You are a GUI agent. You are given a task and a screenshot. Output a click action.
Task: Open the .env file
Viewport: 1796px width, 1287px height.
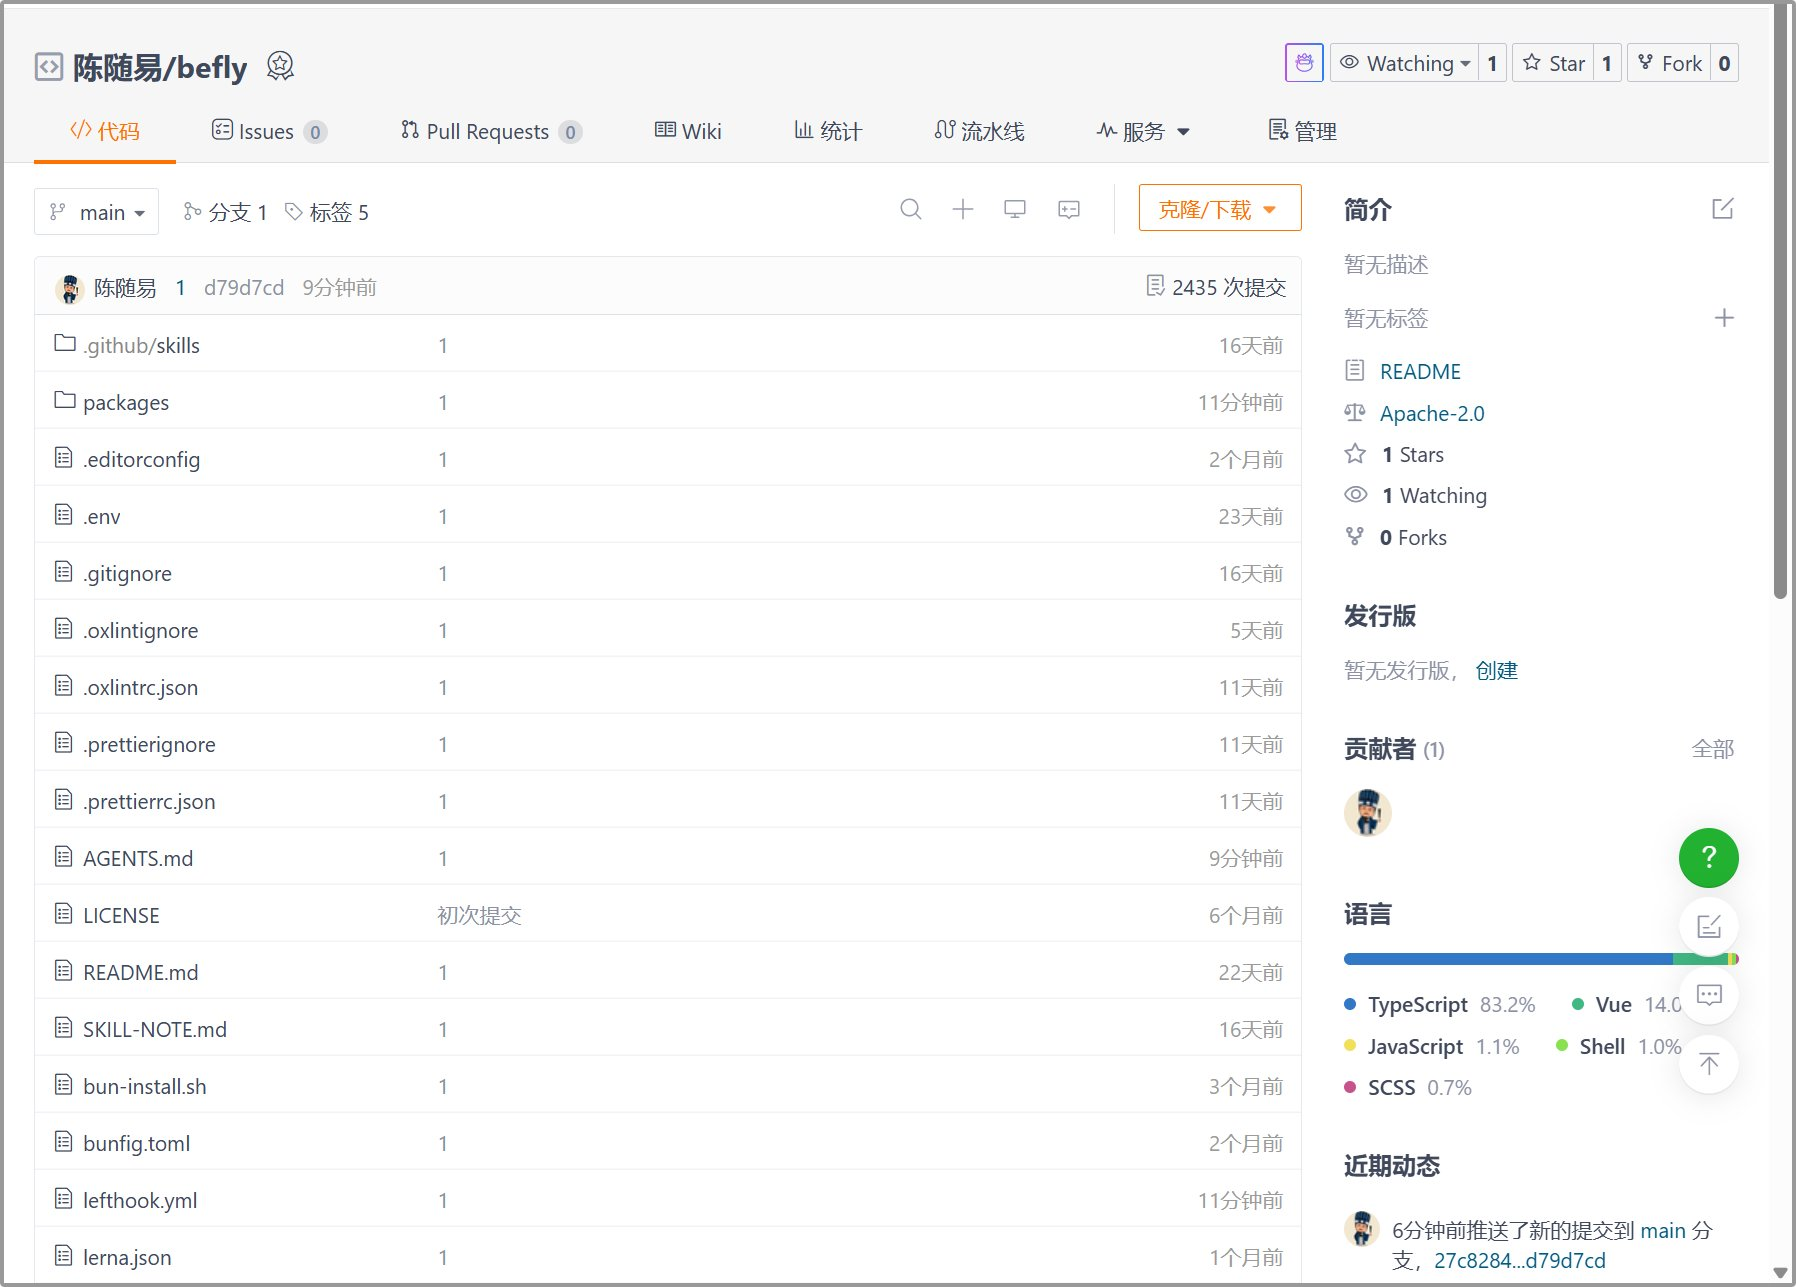tap(101, 516)
